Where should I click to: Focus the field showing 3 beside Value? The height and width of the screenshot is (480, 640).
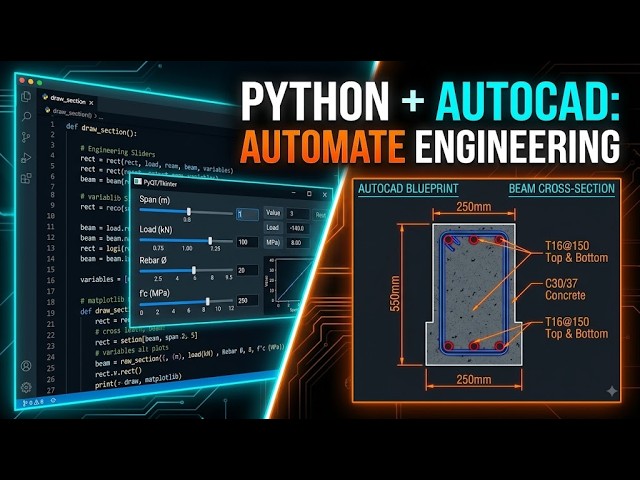pyautogui.click(x=298, y=213)
